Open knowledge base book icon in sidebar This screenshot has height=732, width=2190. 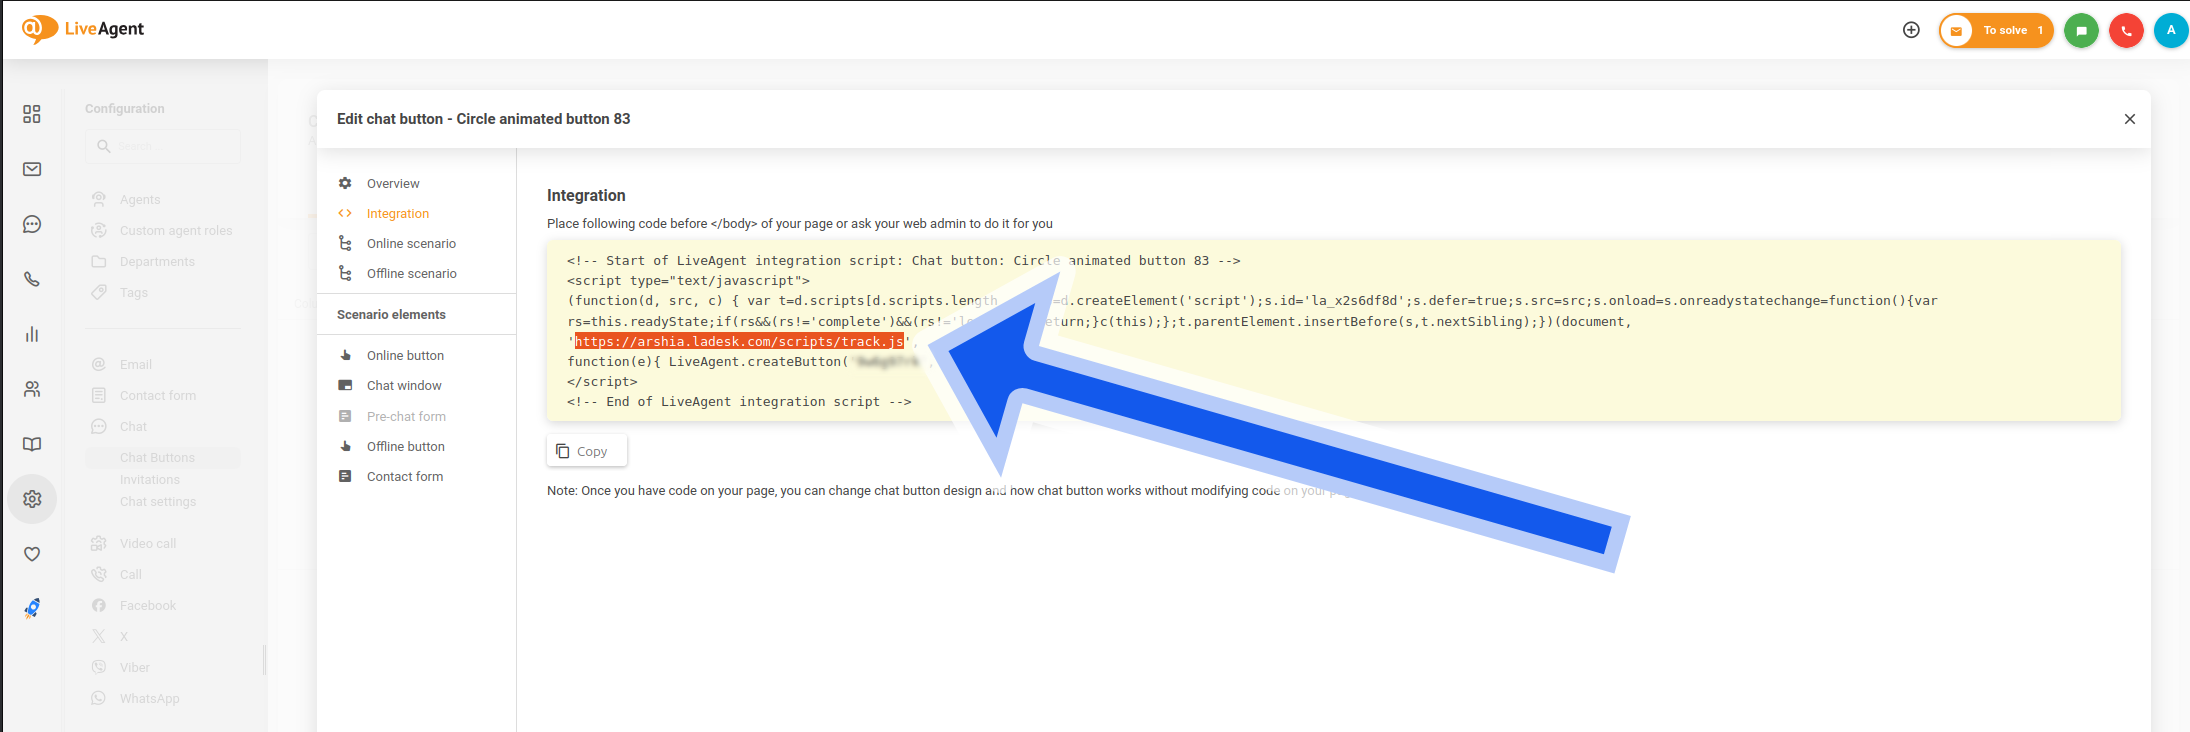[x=32, y=444]
